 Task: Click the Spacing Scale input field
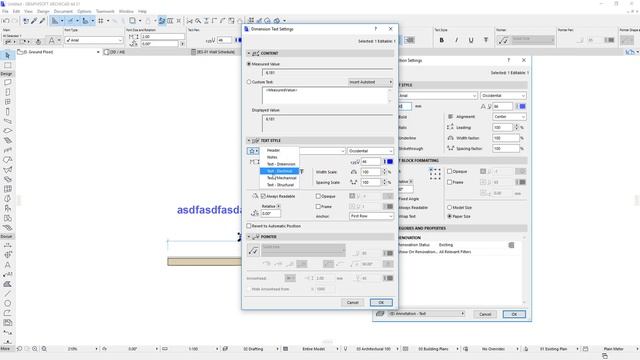click(371, 182)
